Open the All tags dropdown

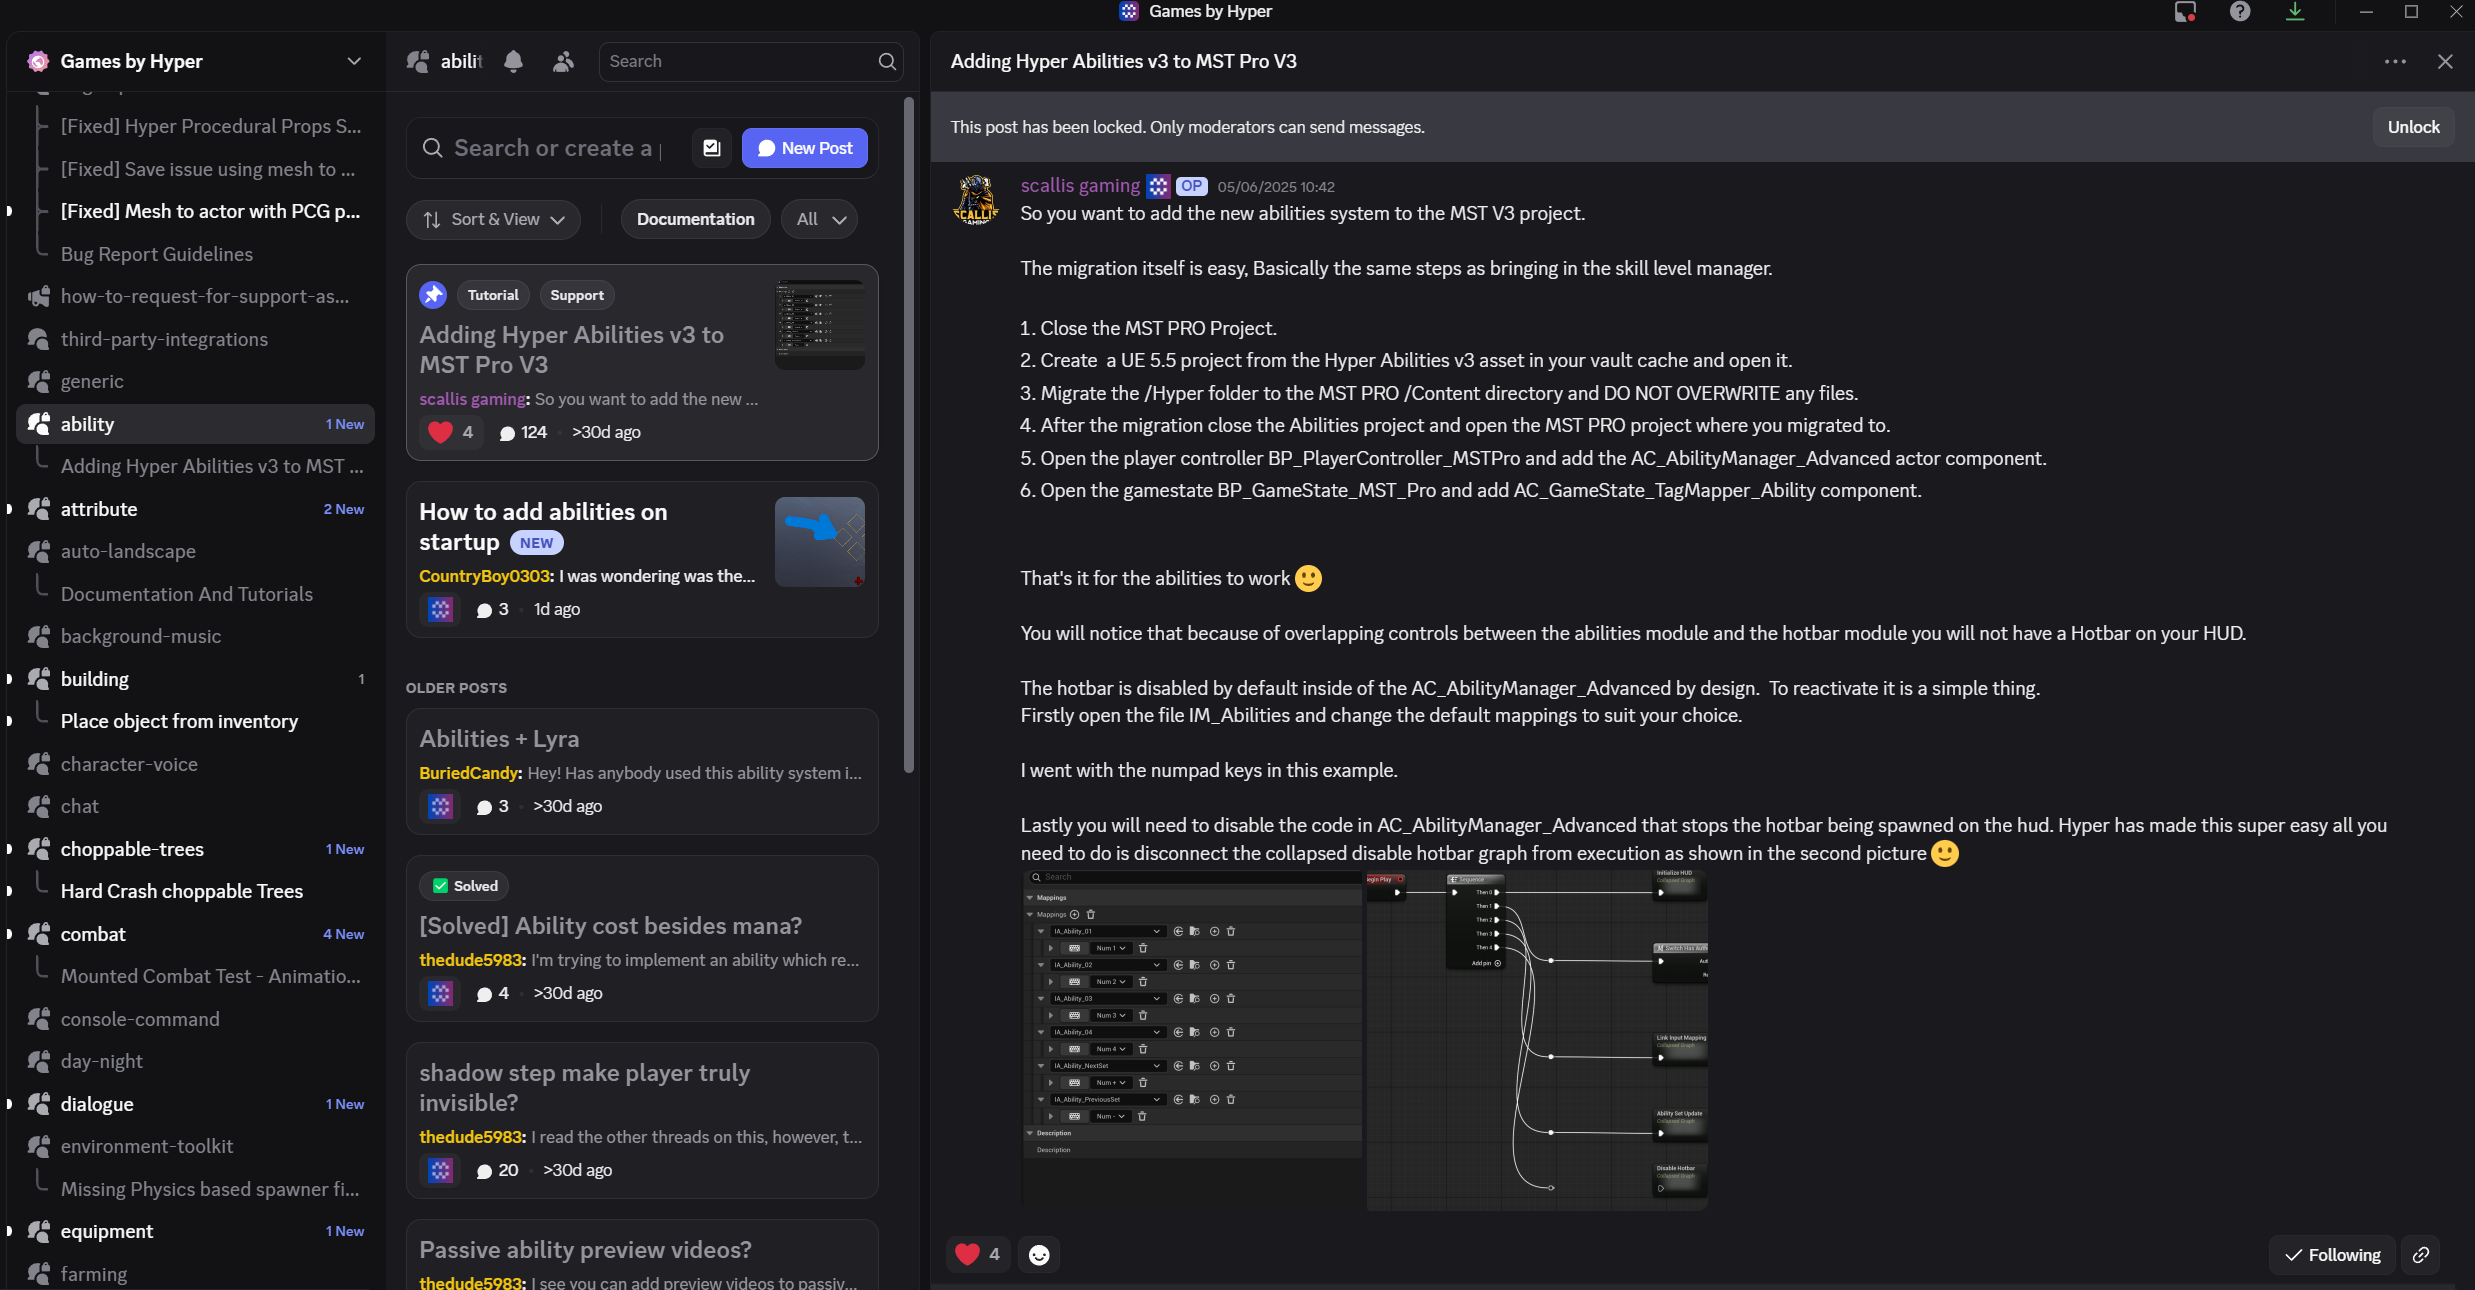click(819, 219)
